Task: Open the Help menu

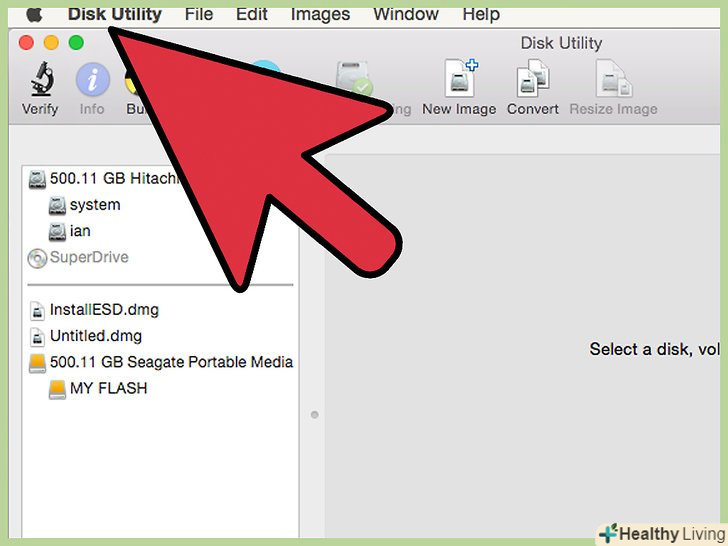Action: [481, 14]
